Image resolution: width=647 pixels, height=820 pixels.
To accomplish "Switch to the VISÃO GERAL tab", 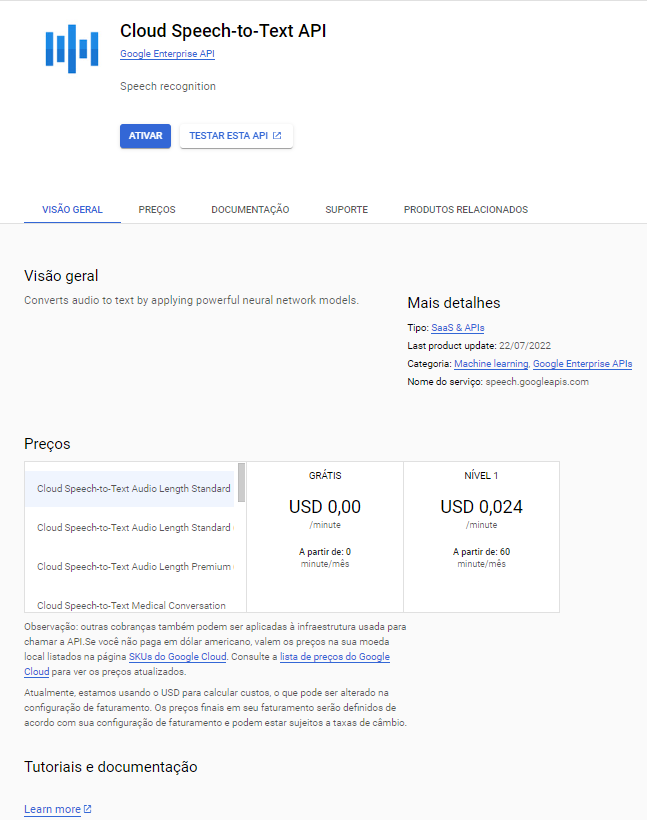I will click(x=72, y=210).
